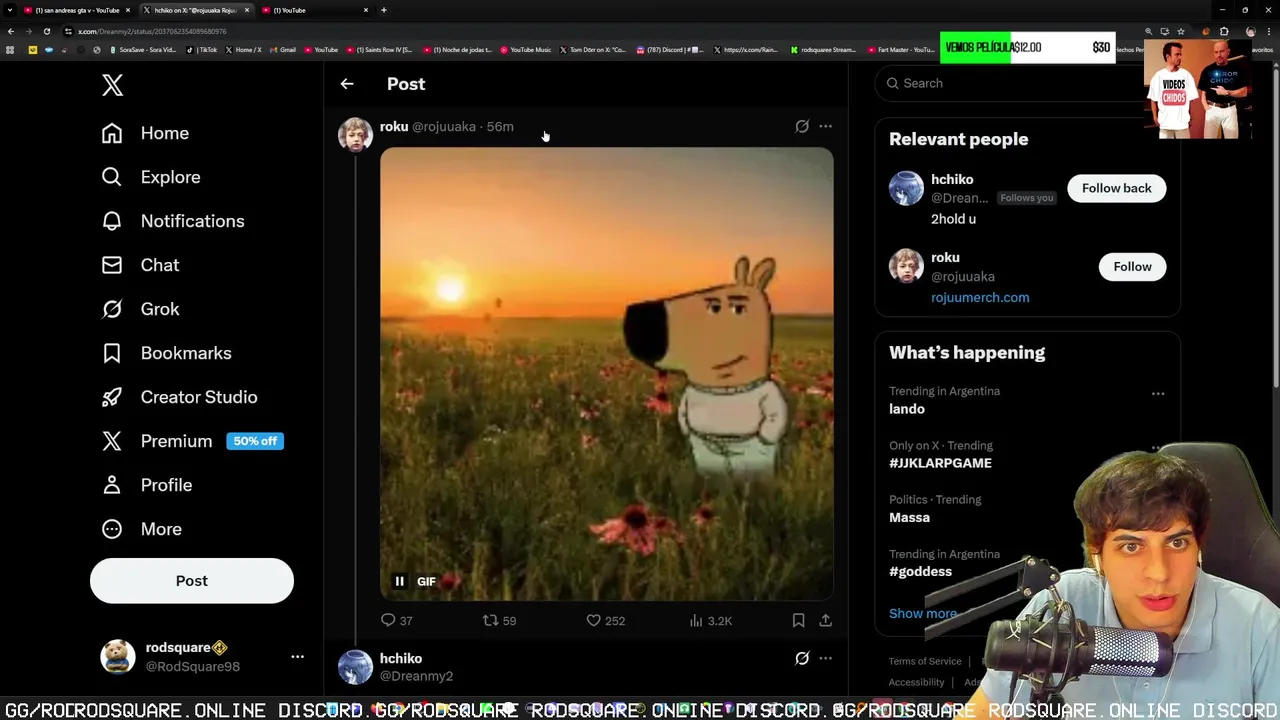Click the browser back button
The width and height of the screenshot is (1280, 720).
tap(11, 31)
